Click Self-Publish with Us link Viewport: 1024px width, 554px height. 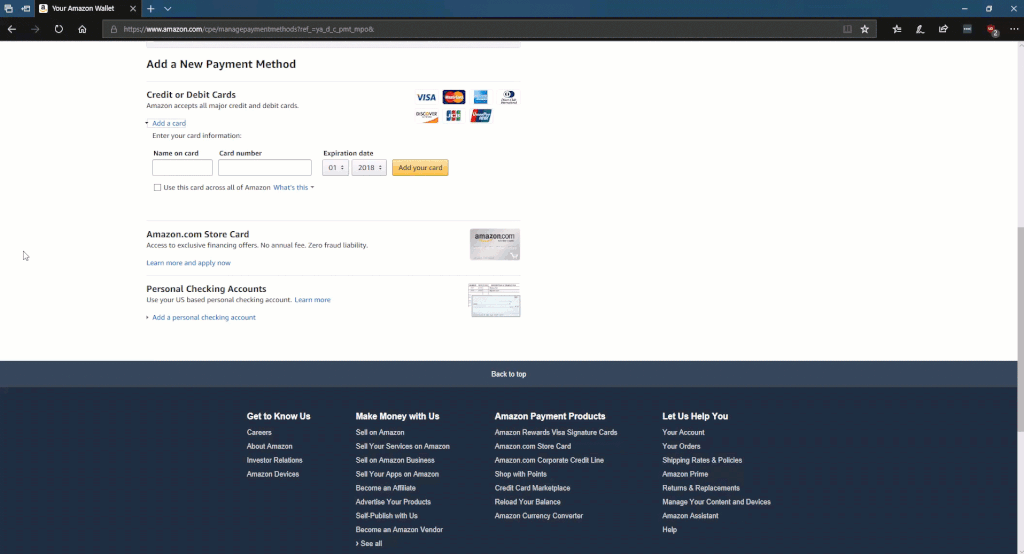387,515
